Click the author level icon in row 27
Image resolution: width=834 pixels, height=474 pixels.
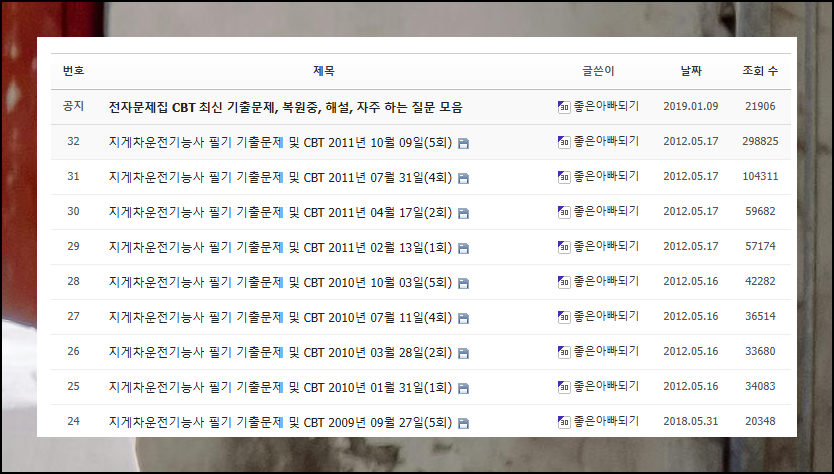564,317
